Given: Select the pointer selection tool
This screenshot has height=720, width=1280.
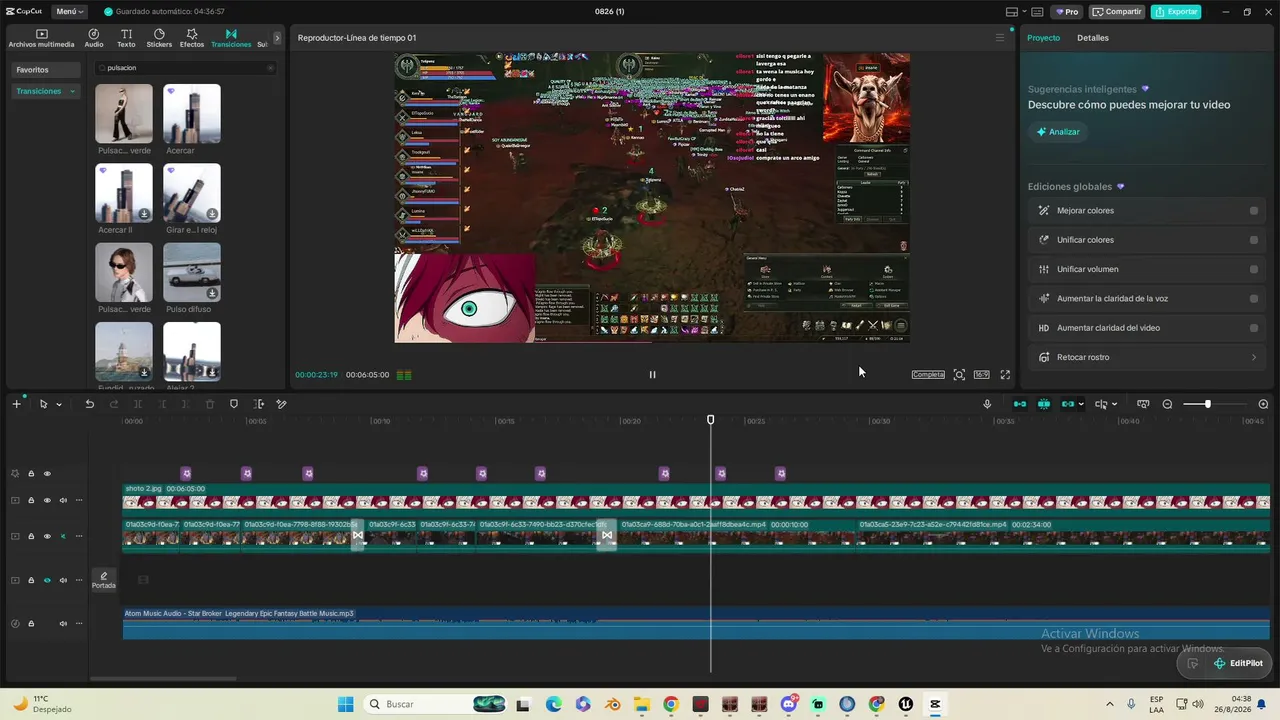Looking at the screenshot, I should pos(43,404).
